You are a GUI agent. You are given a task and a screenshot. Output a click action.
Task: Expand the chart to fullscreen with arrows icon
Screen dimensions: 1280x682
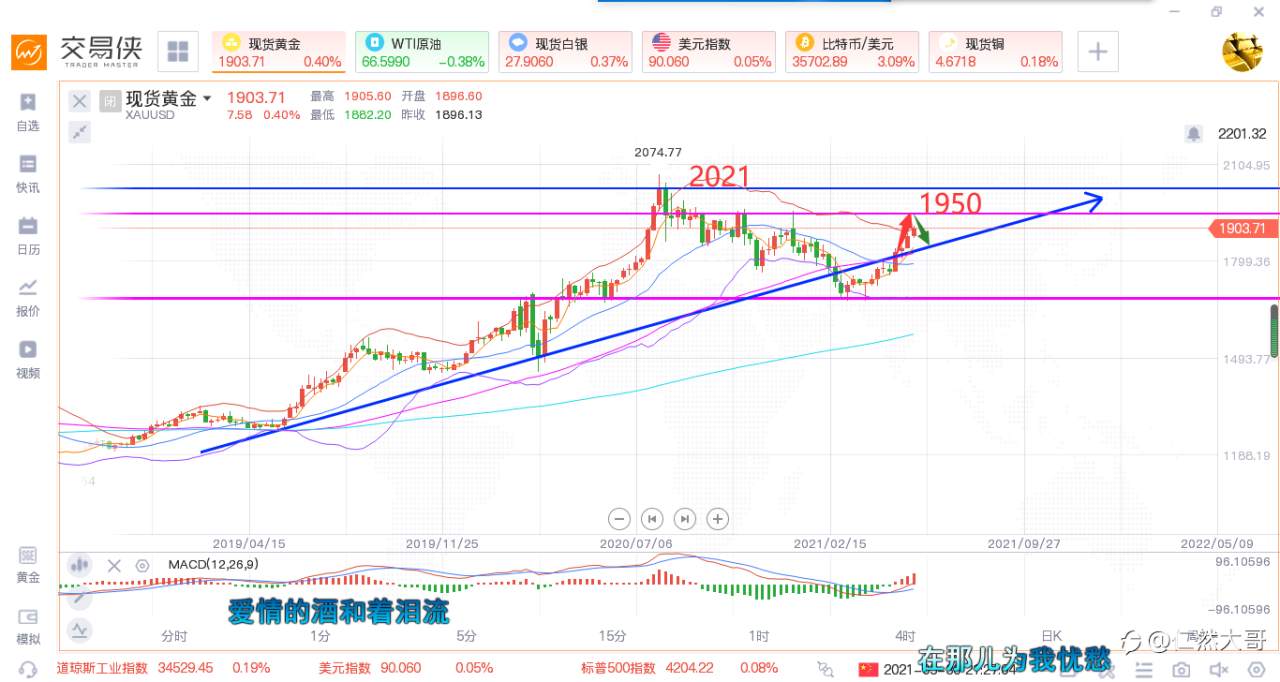coord(80,131)
